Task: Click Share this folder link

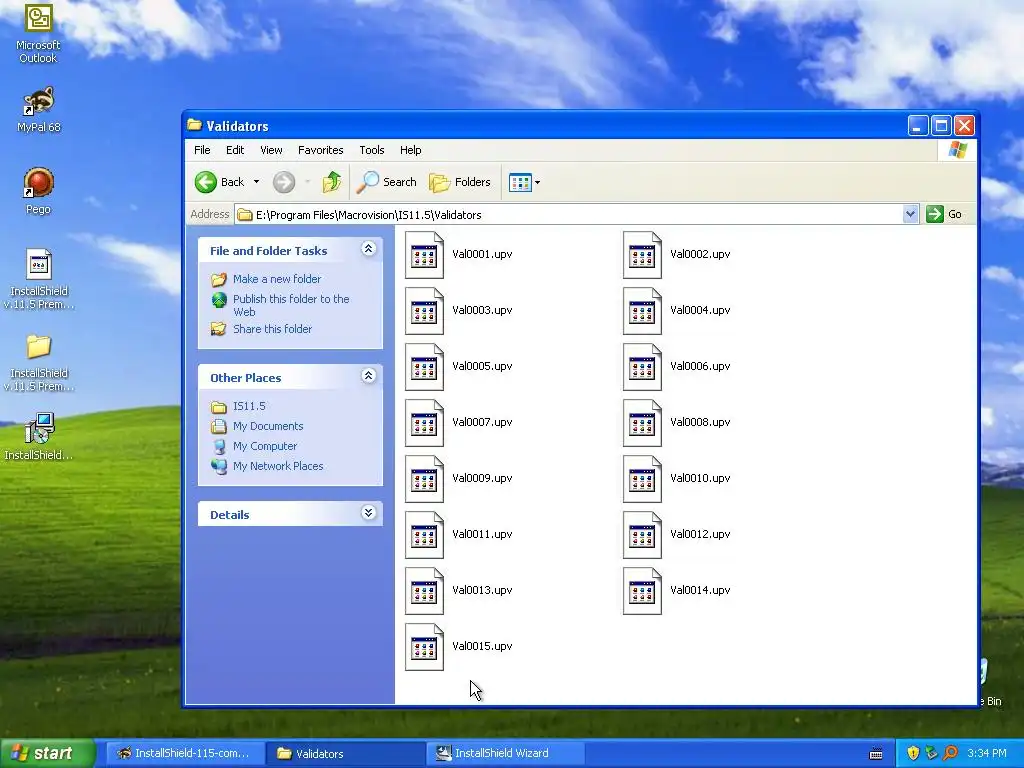Action: [272, 329]
